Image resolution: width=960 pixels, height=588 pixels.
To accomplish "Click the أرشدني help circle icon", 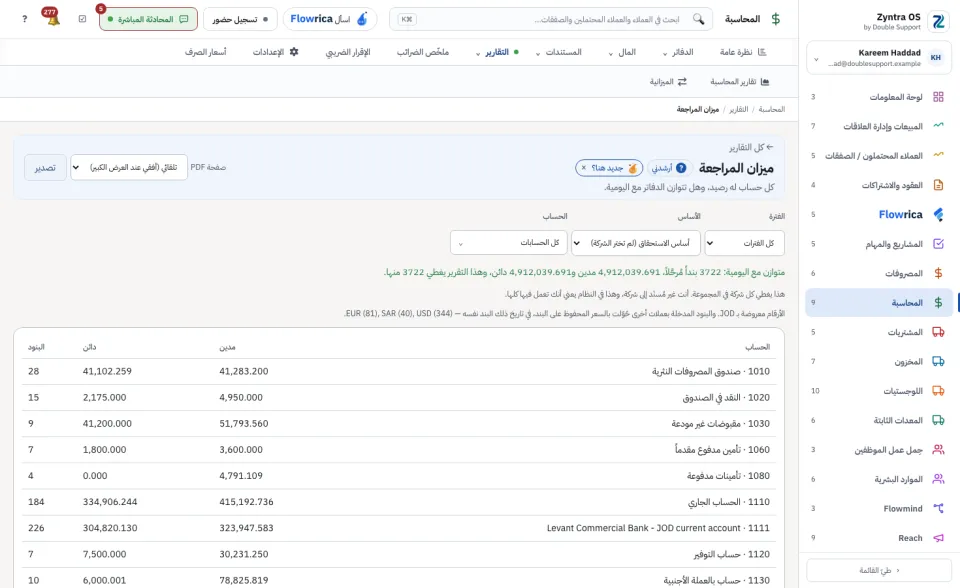I will coord(681,168).
